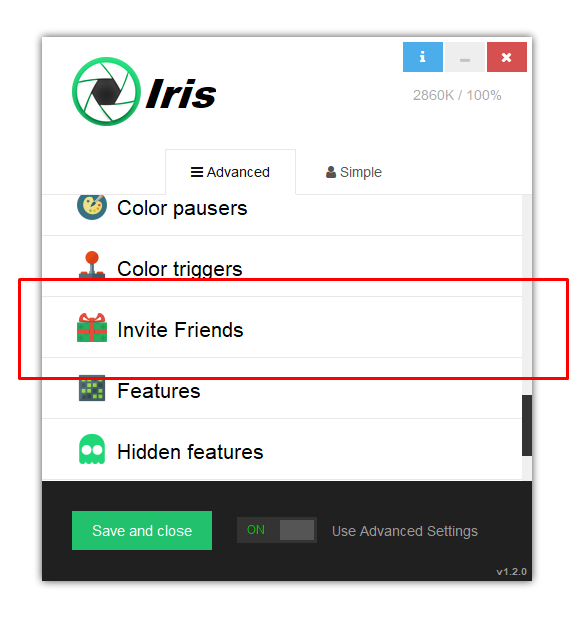Click Save and close button
The height and width of the screenshot is (627, 576).
(x=142, y=530)
